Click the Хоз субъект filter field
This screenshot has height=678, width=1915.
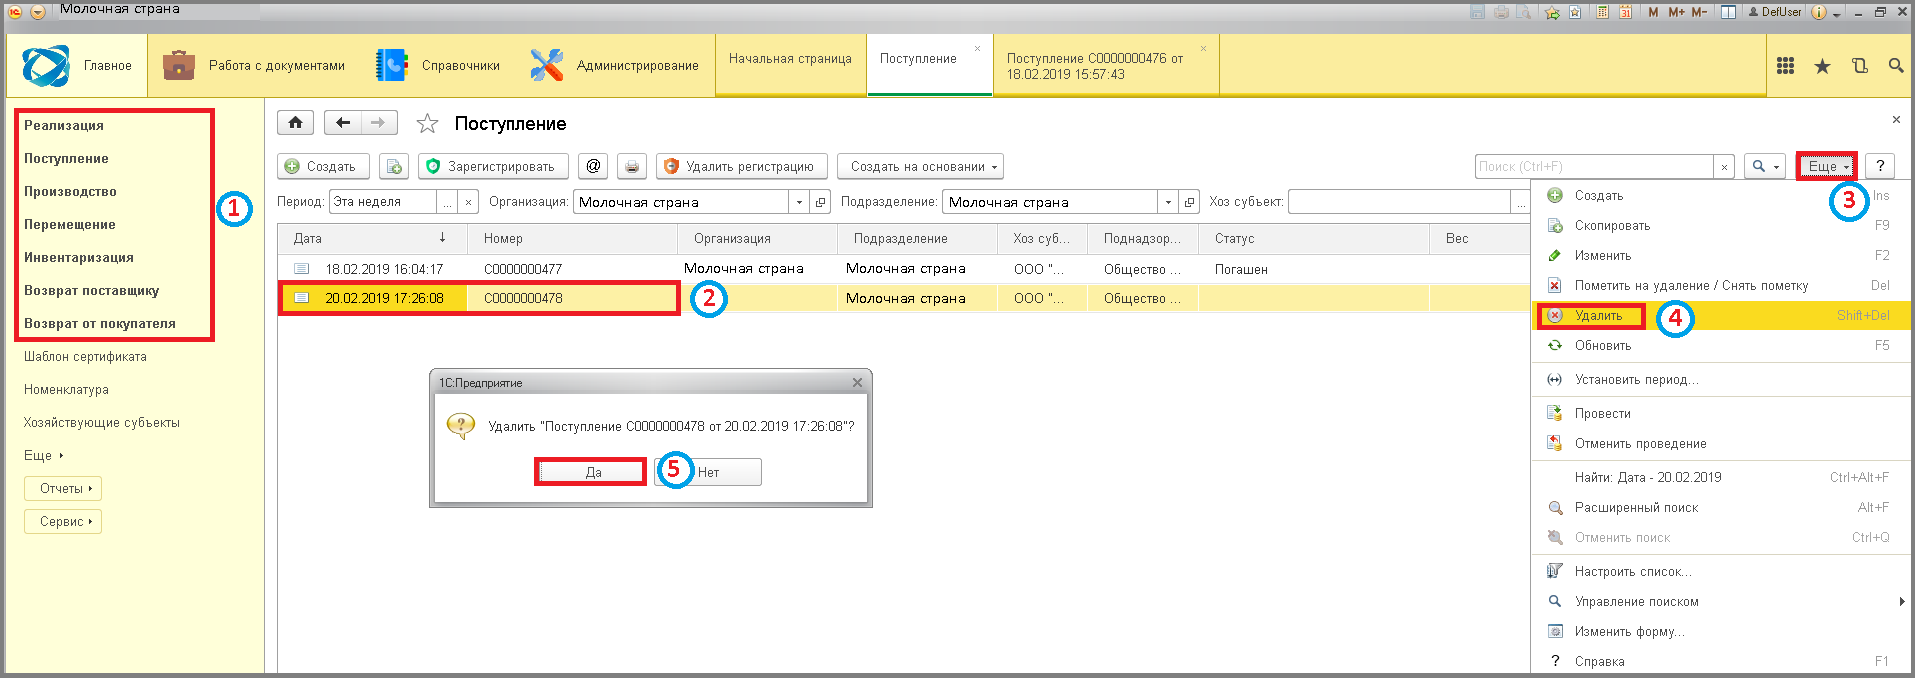click(x=1400, y=202)
